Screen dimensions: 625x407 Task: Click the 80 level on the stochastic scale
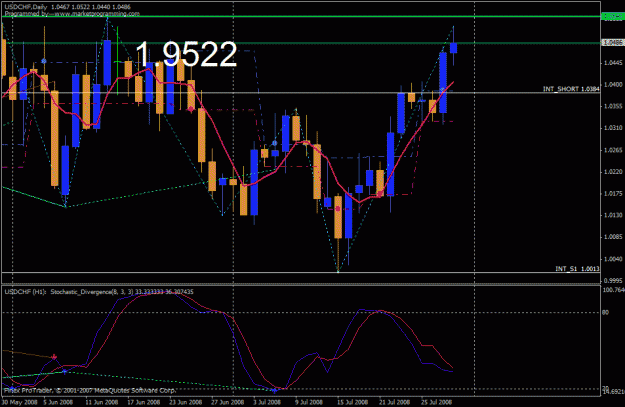(605, 312)
